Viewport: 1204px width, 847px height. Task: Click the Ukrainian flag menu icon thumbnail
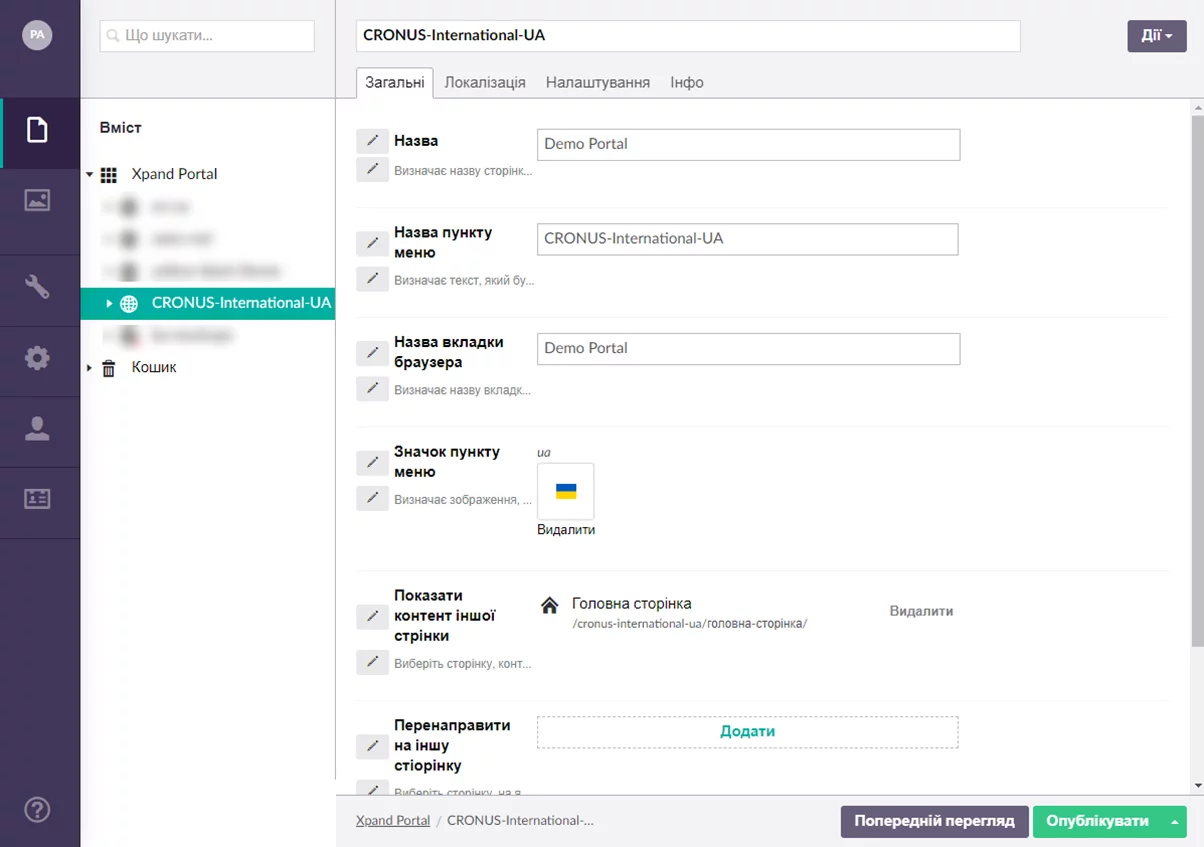pyautogui.click(x=566, y=491)
